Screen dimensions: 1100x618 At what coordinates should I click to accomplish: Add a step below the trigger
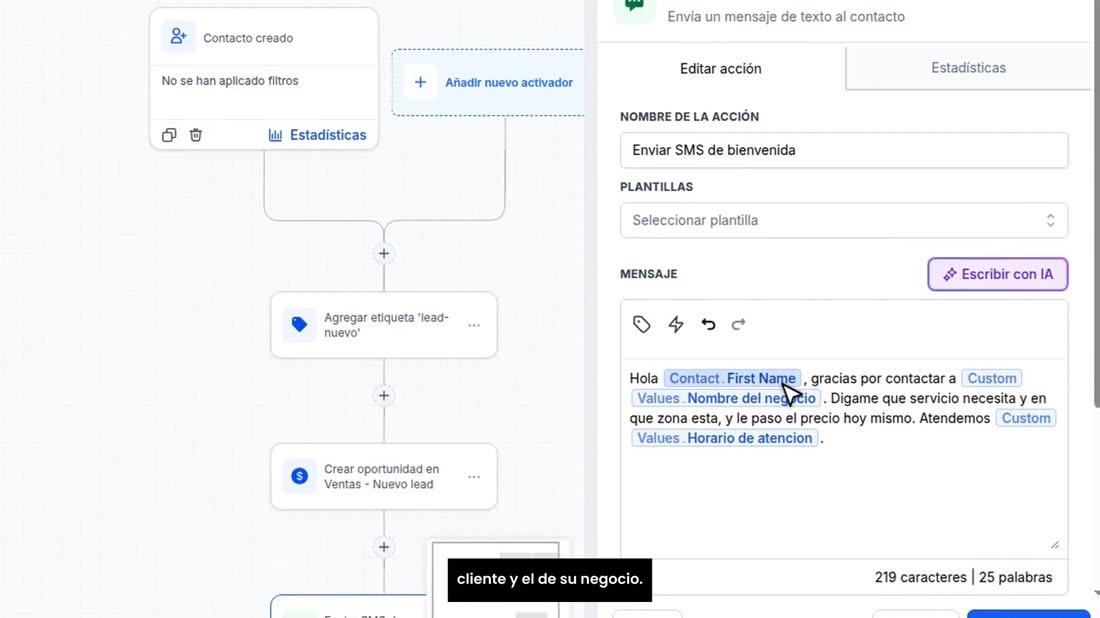tap(384, 253)
